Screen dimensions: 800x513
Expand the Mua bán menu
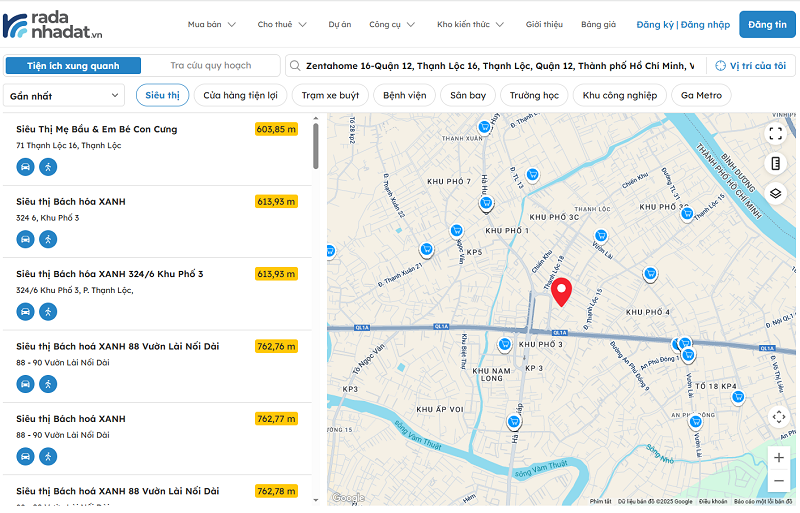click(x=211, y=24)
